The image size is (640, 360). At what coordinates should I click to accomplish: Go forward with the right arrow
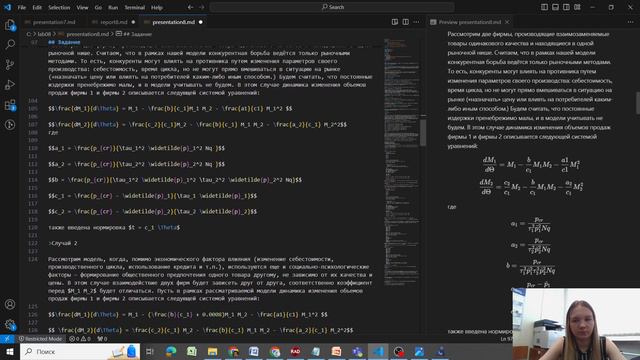point(202,7)
